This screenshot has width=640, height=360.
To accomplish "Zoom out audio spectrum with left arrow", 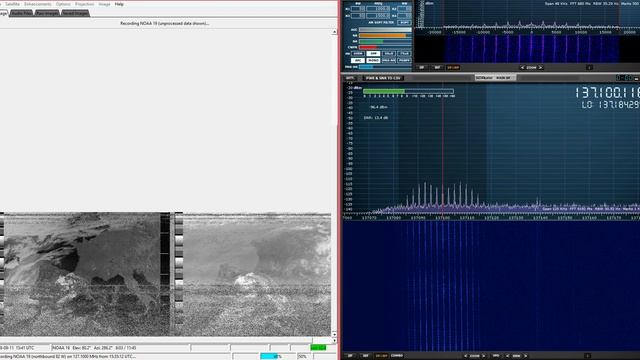I will [522, 67].
